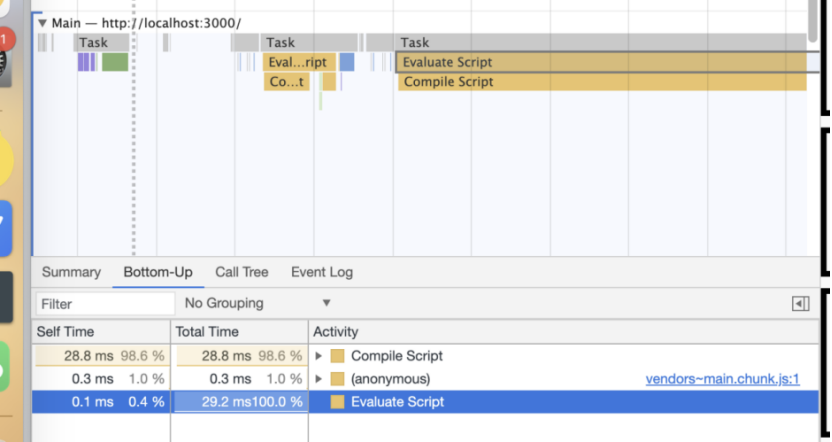Click the Evaluate Script row category icon
This screenshot has height=442, width=832.
click(337, 402)
